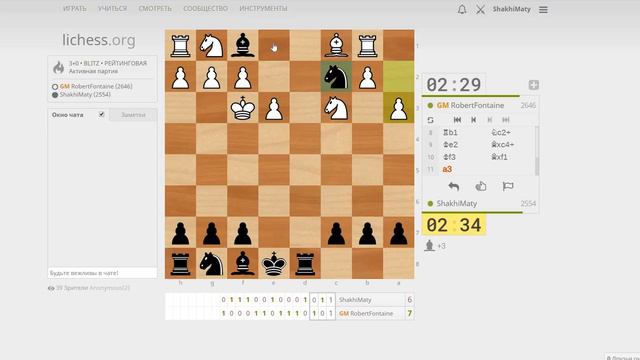Open the ИНСТРУМЕНТЫ menu
Viewport: 640px width, 360px height.
(x=263, y=8)
